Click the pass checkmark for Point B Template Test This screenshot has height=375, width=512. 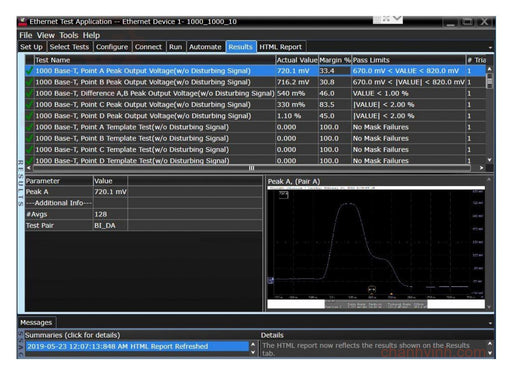click(x=30, y=138)
